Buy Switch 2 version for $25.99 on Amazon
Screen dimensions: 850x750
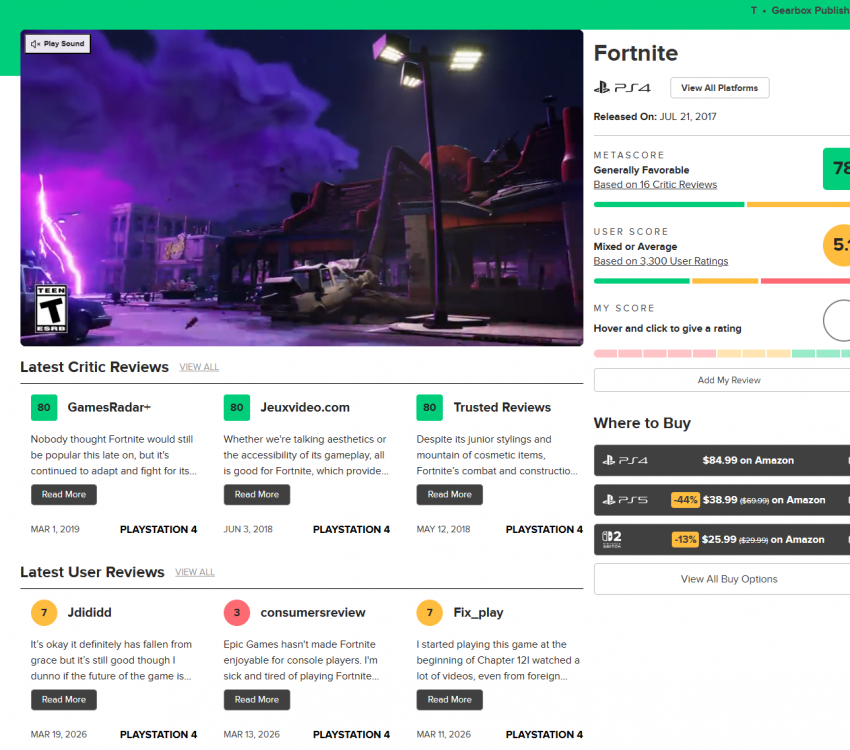pyautogui.click(x=722, y=540)
